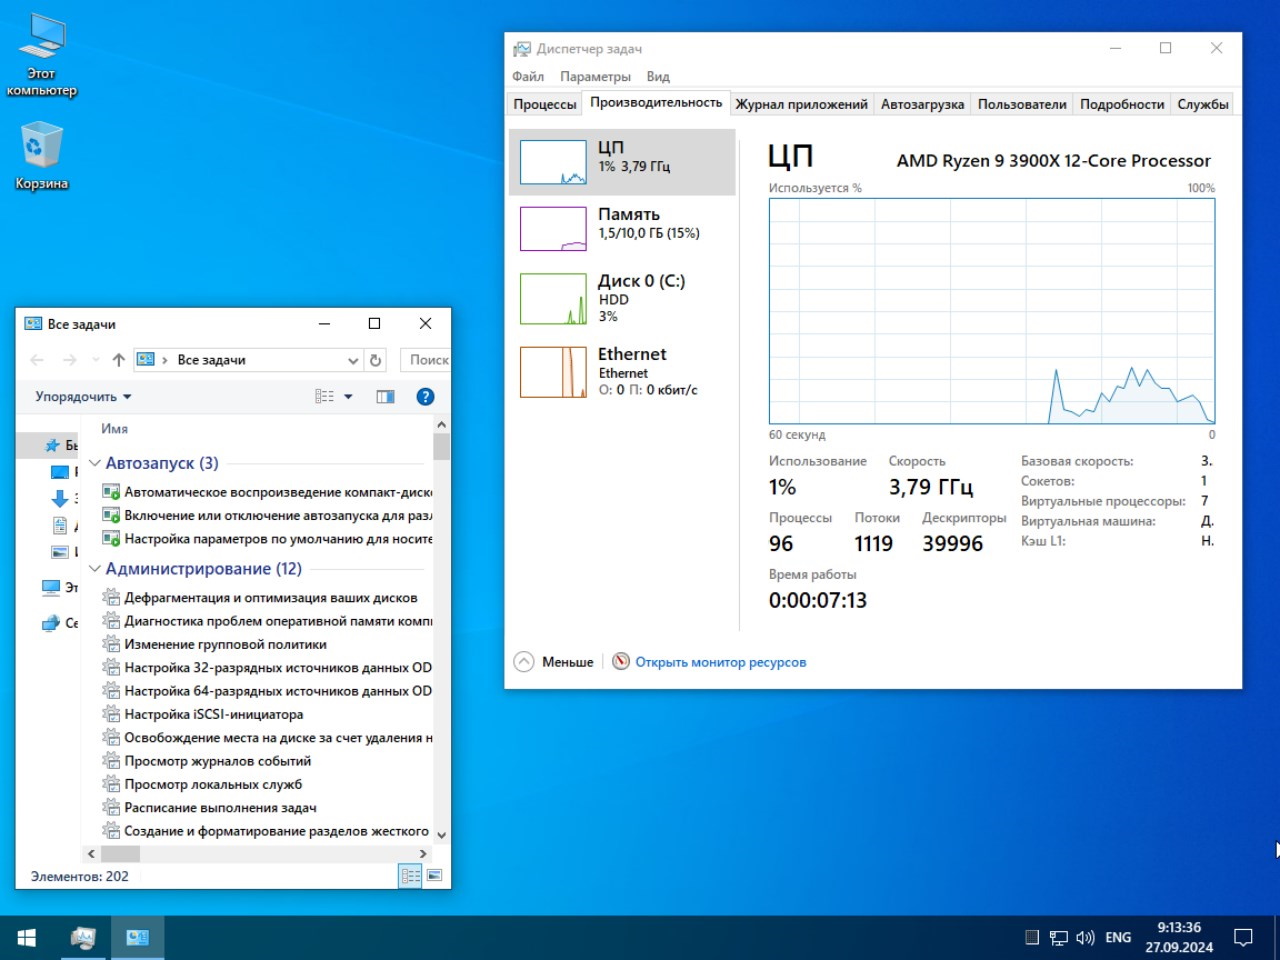The height and width of the screenshot is (960, 1280).
Task: Select Расписание выполнения задач item
Action: [210, 808]
